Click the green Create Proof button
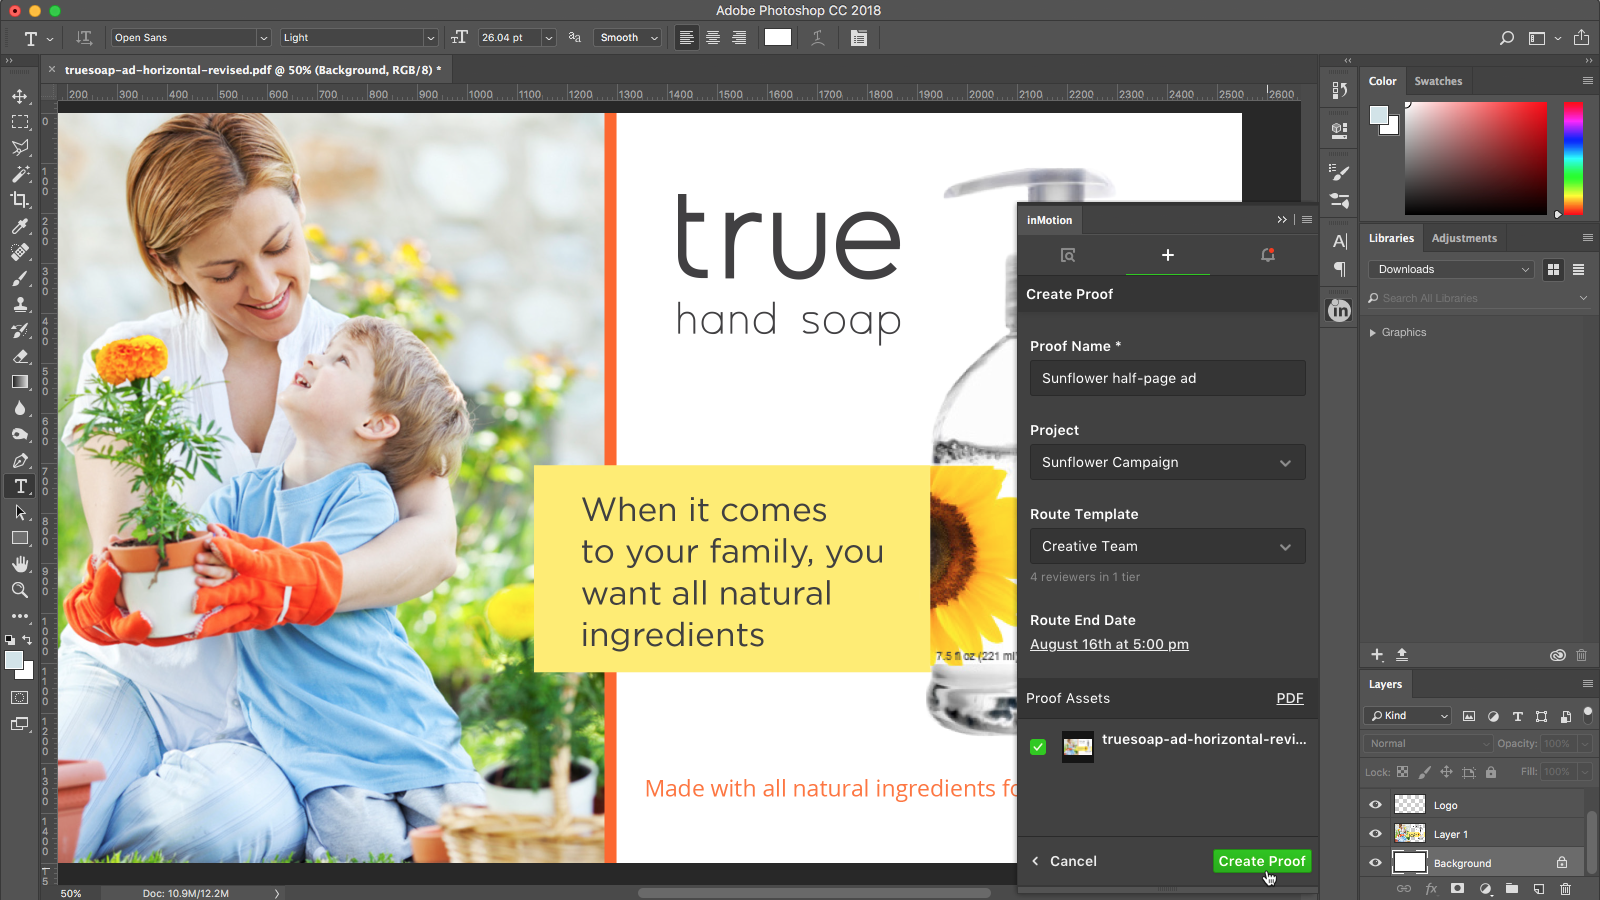This screenshot has width=1600, height=900. 1262,861
